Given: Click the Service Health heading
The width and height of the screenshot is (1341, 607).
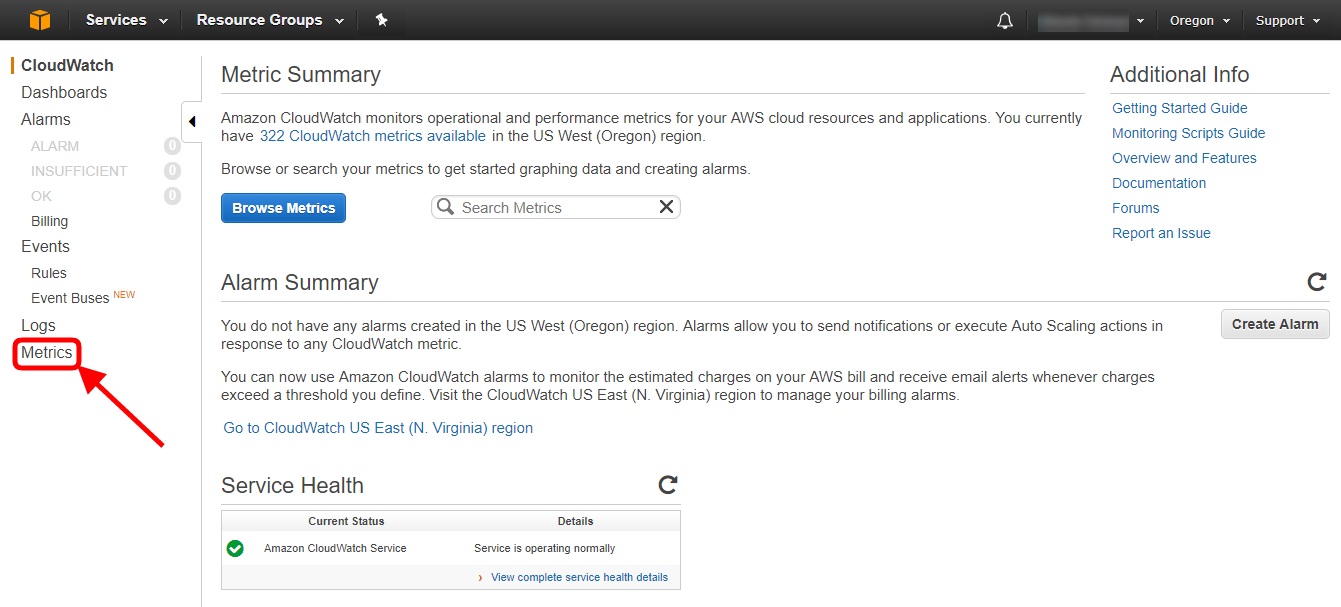Looking at the screenshot, I should tap(292, 485).
